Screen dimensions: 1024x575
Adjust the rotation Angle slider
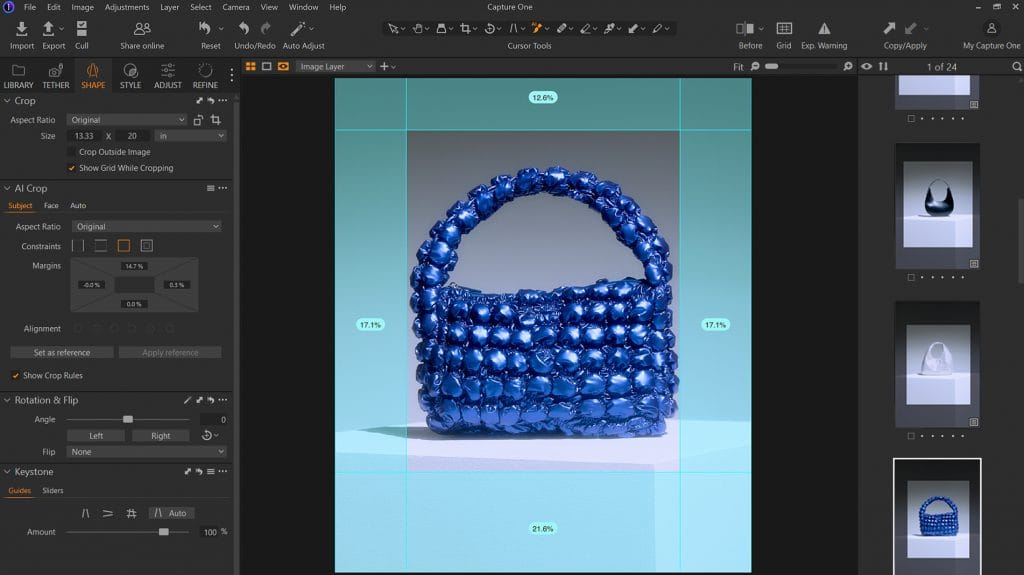coord(128,419)
